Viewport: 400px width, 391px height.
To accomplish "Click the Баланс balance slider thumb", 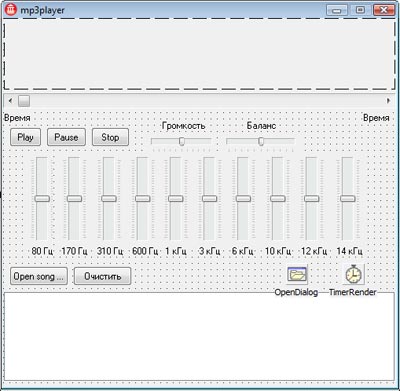I will (x=261, y=141).
